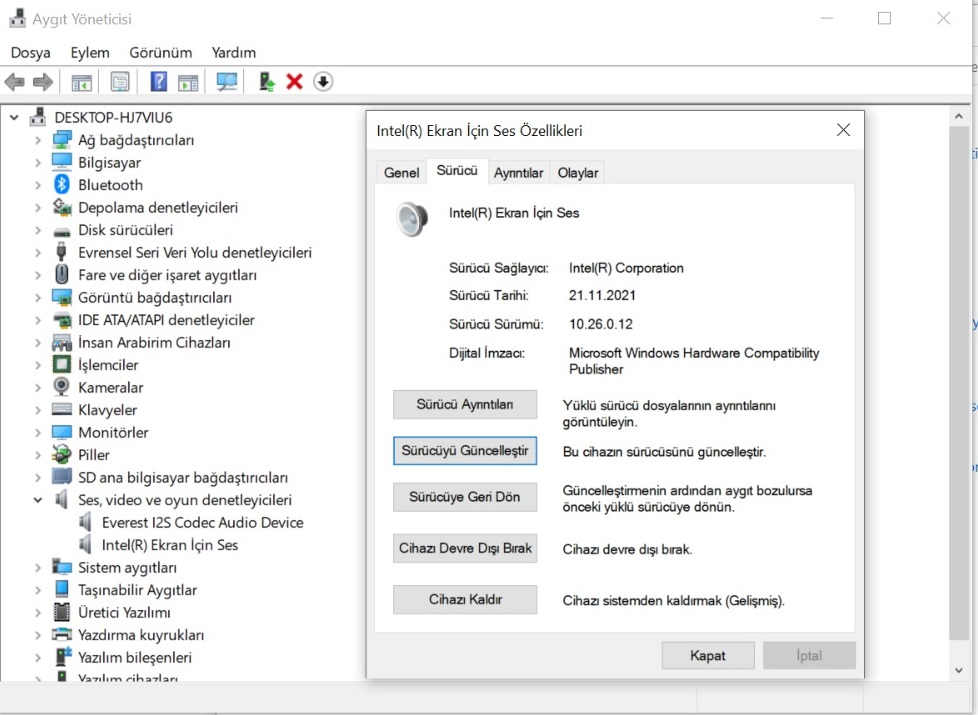Screen dimensions: 978x715
Task: Expand the Sistem aygıtları node
Action: coord(37,568)
